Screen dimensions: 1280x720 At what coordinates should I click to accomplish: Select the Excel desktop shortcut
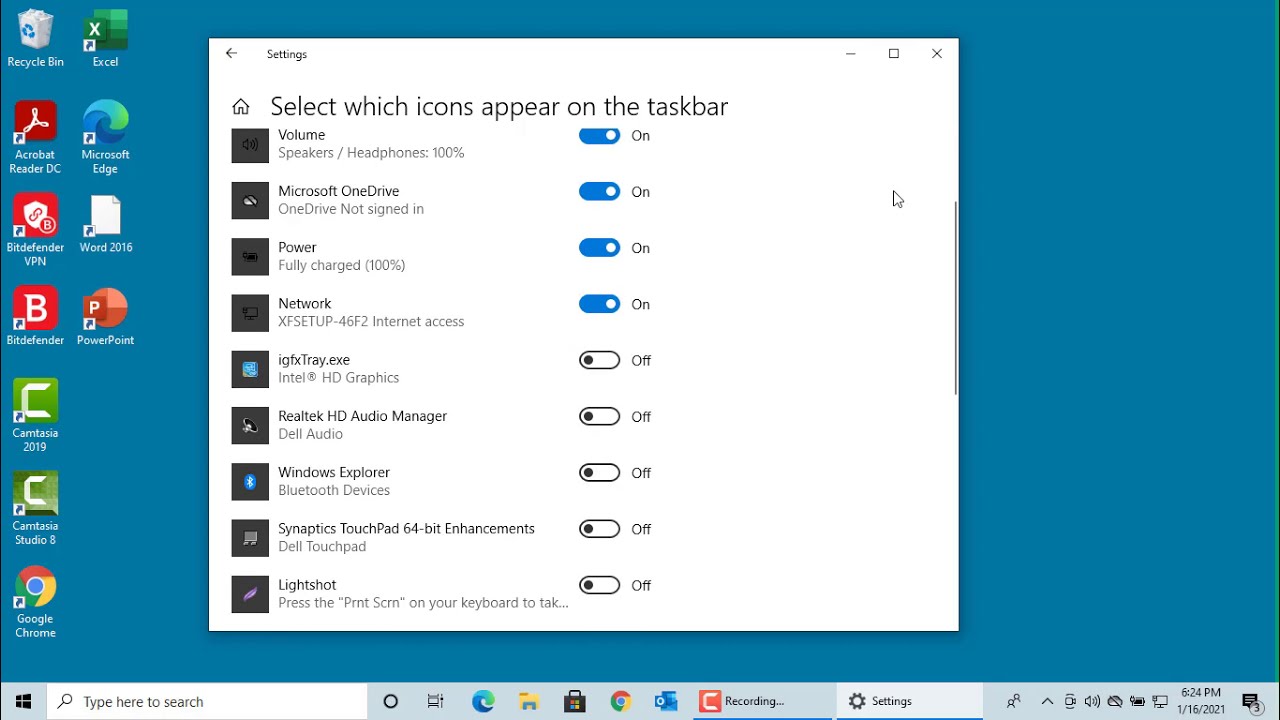point(105,39)
